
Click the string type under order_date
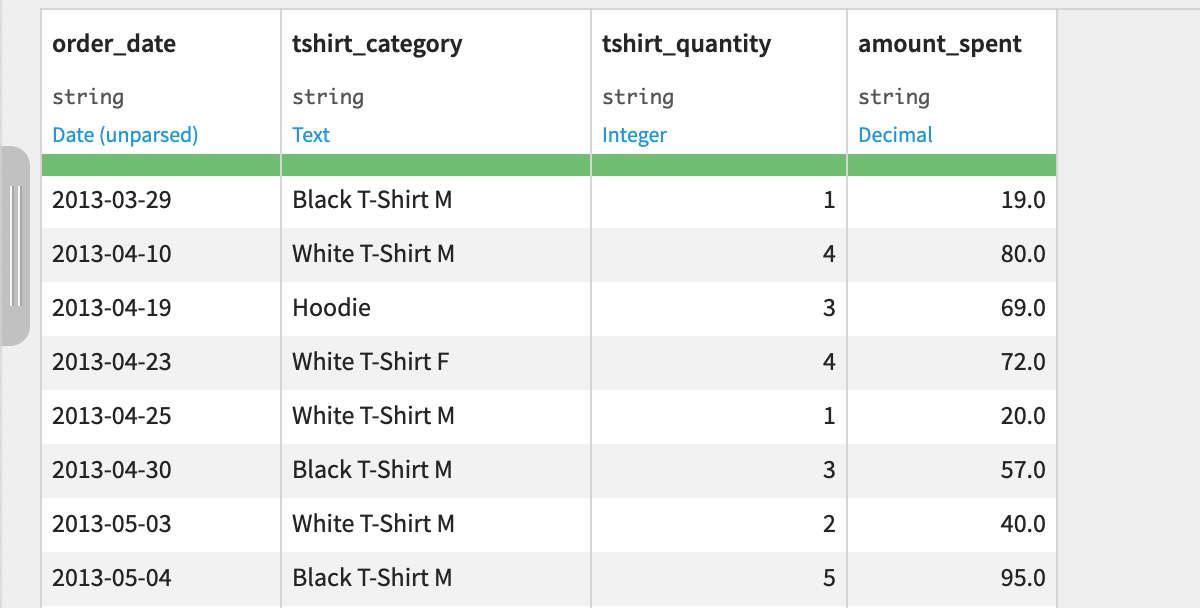[x=88, y=97]
